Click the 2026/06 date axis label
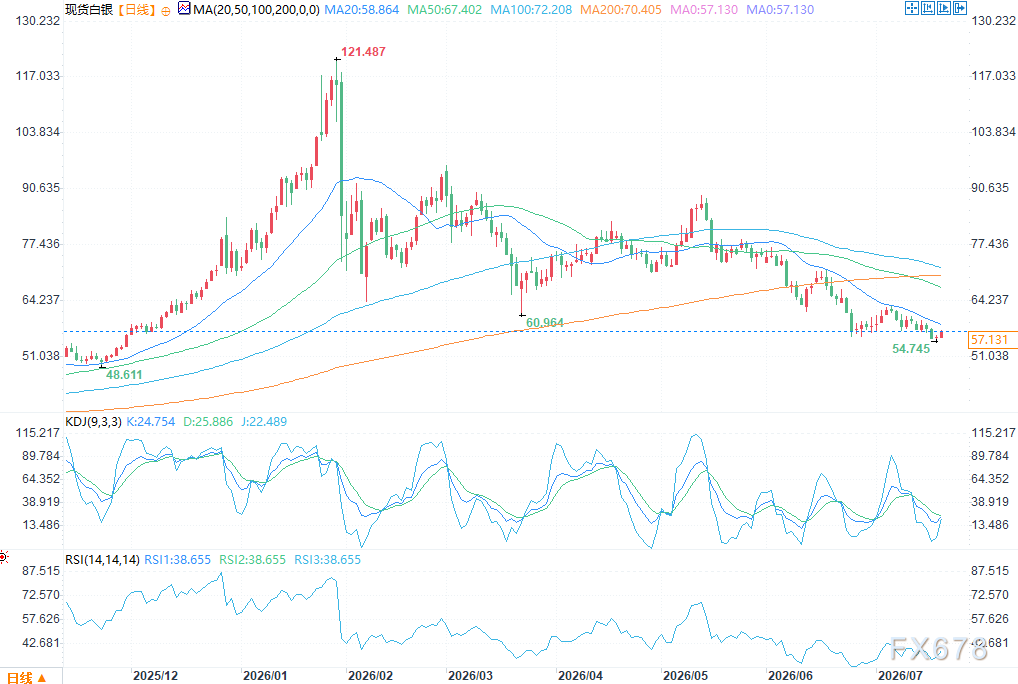 tap(790, 676)
